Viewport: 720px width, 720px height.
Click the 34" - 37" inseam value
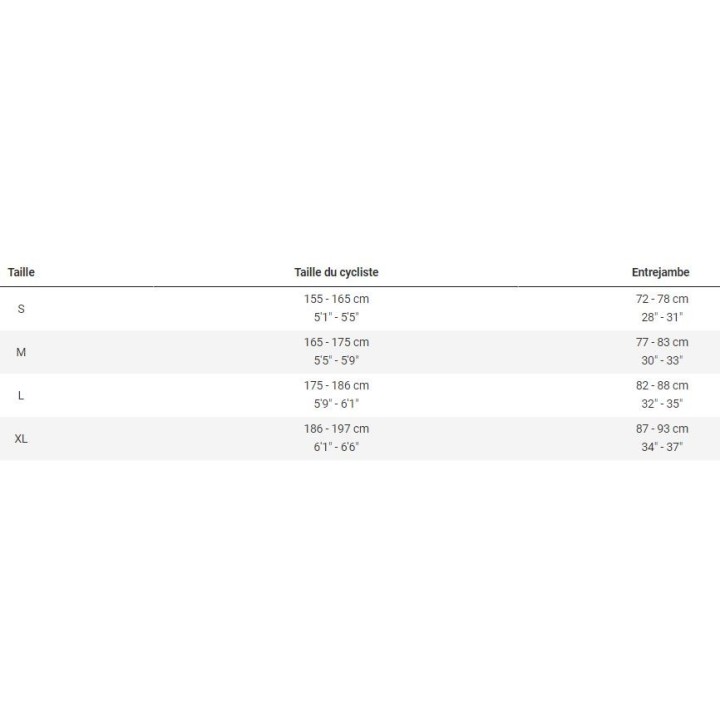click(662, 447)
